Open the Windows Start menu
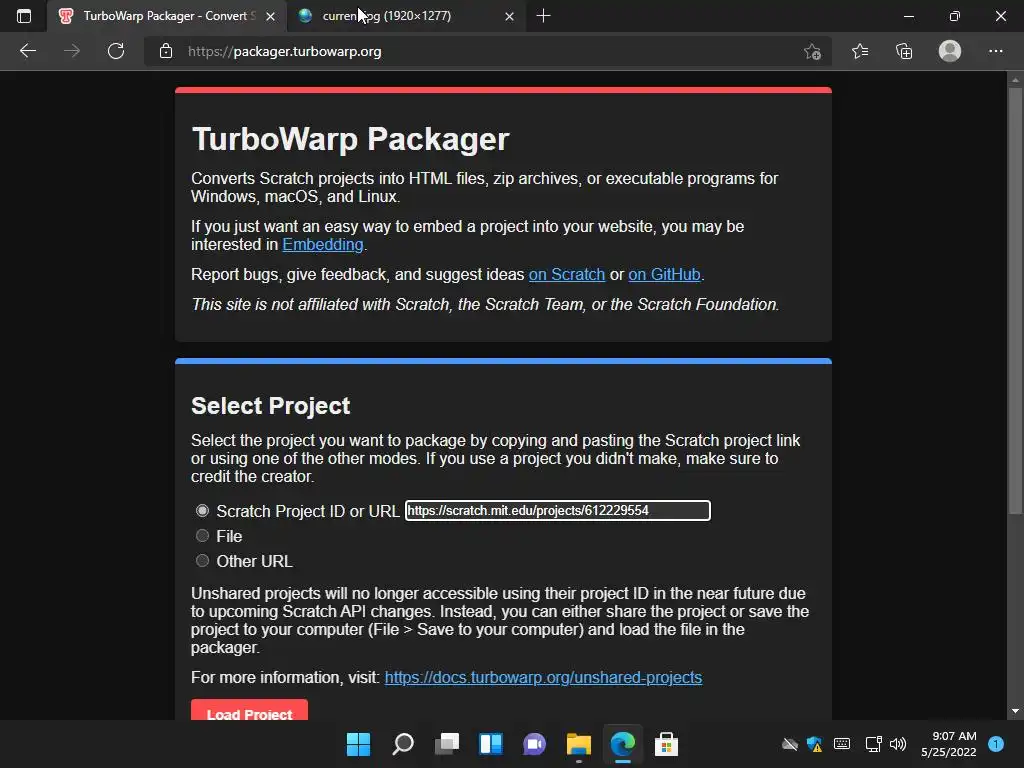1024x768 pixels. click(x=358, y=744)
